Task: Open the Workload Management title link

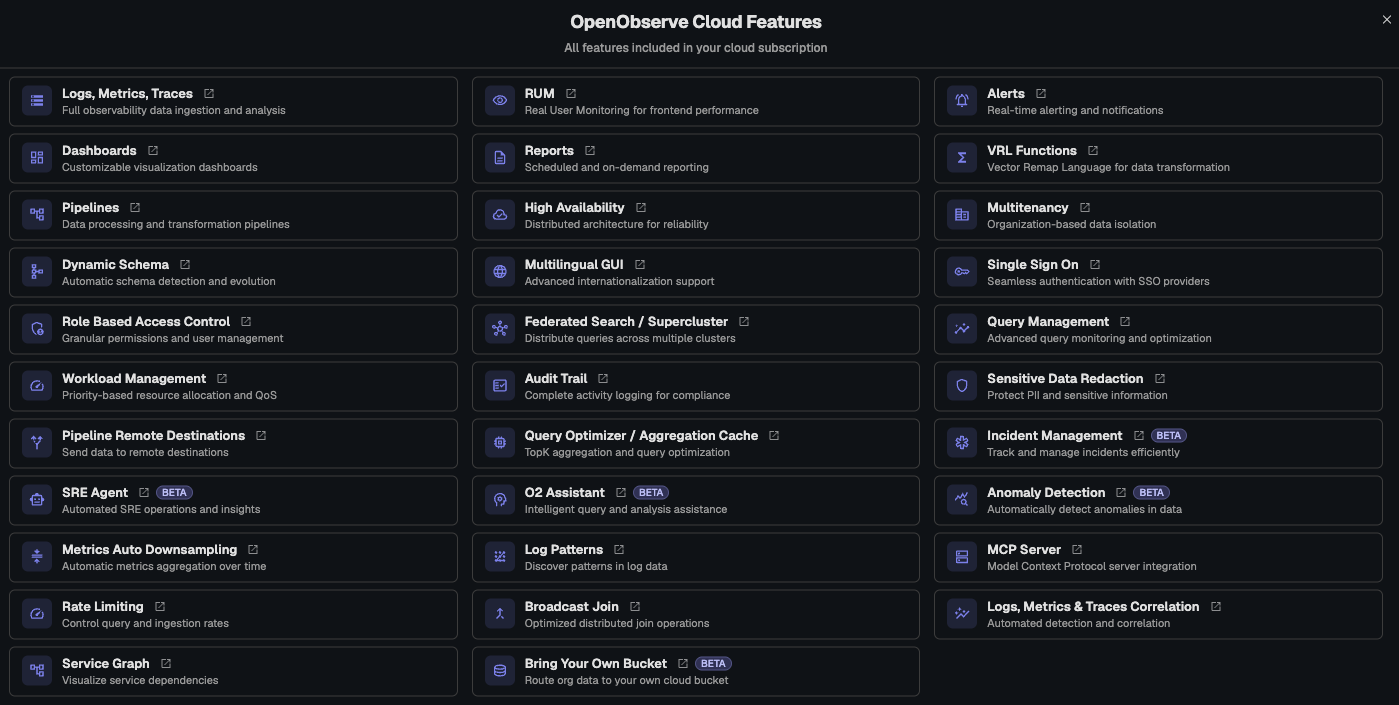Action: point(134,379)
